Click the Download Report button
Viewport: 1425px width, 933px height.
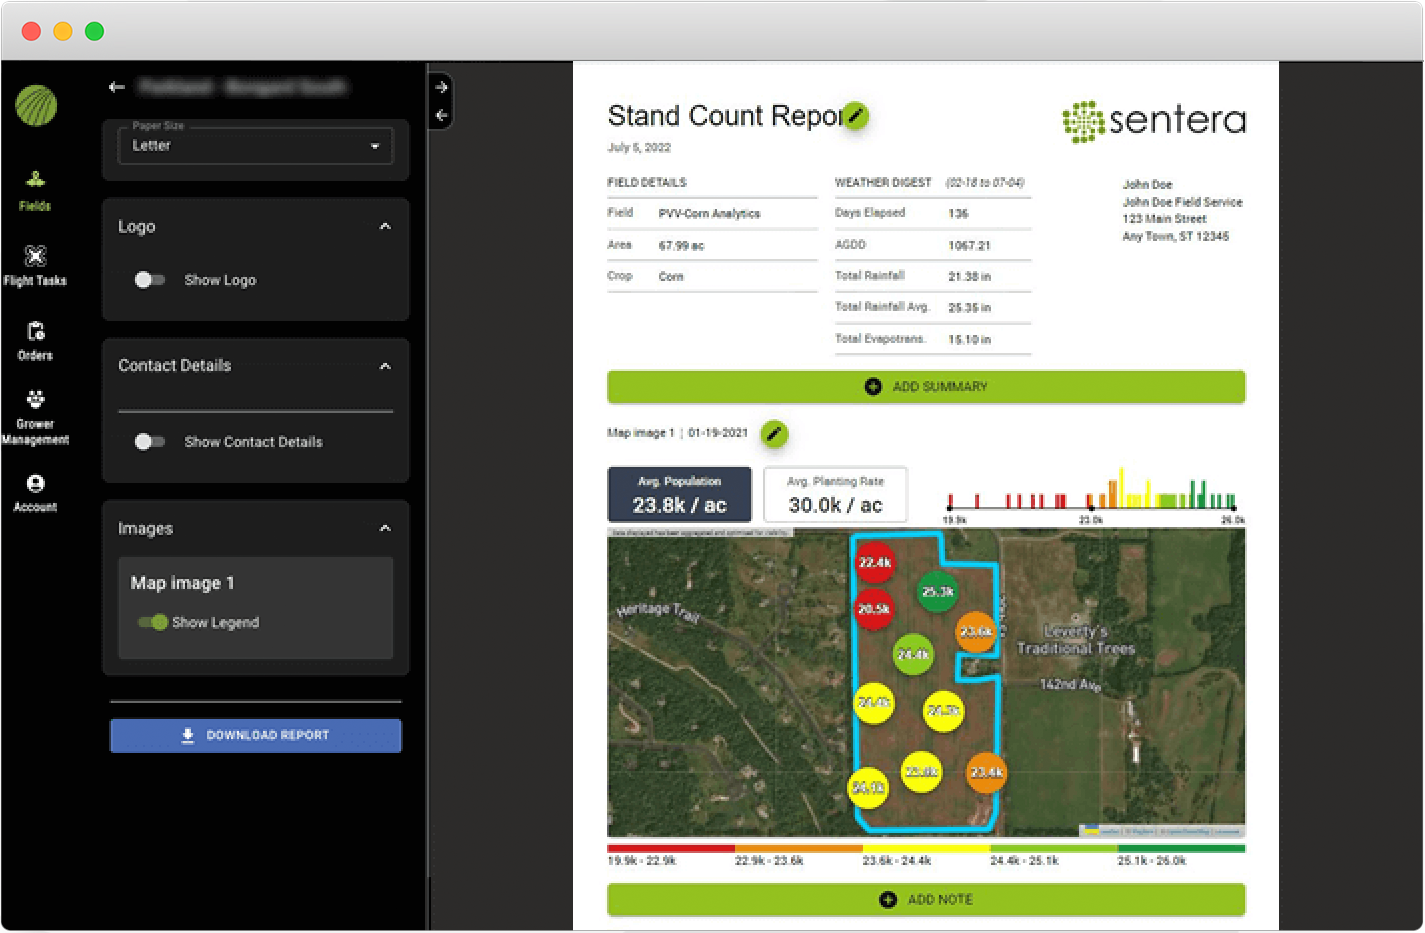coord(256,735)
